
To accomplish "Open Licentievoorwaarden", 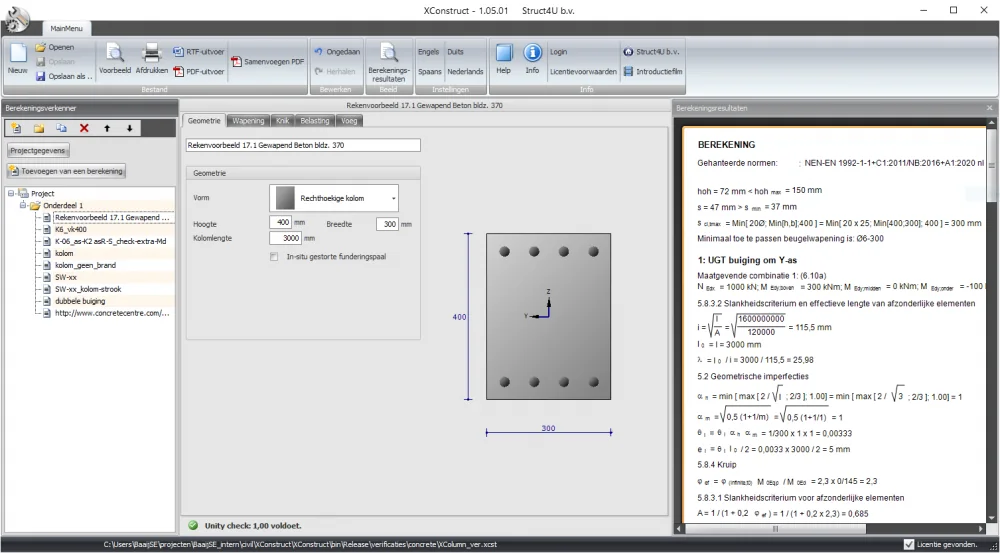I will 584,71.
